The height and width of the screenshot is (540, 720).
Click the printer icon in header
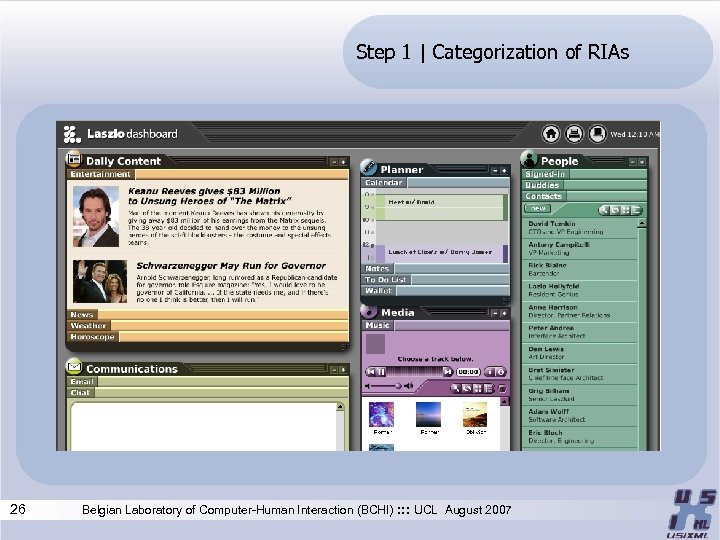pyautogui.click(x=574, y=134)
